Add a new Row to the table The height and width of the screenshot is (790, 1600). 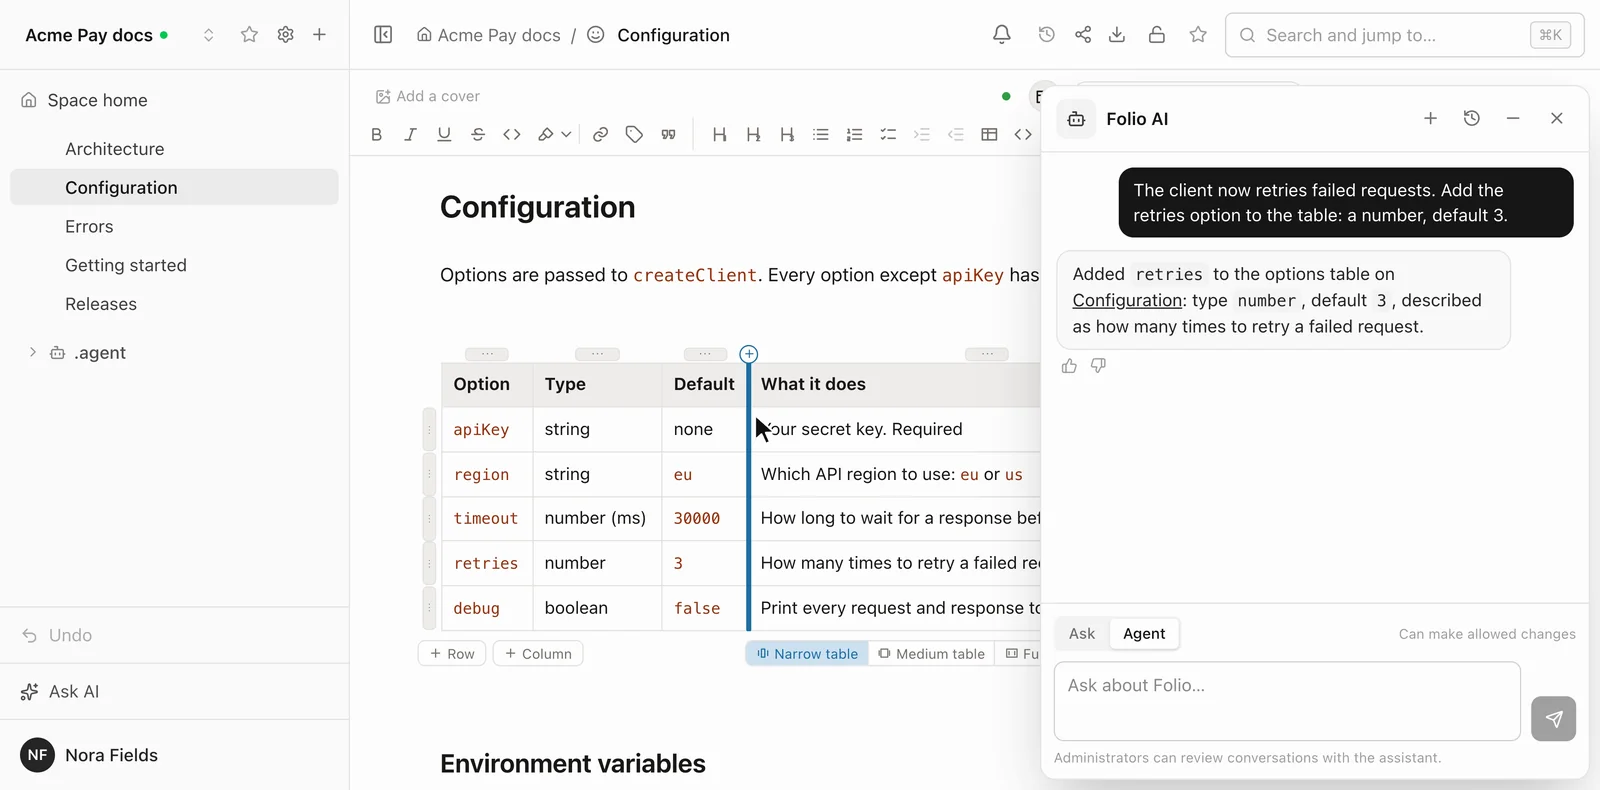pos(452,654)
